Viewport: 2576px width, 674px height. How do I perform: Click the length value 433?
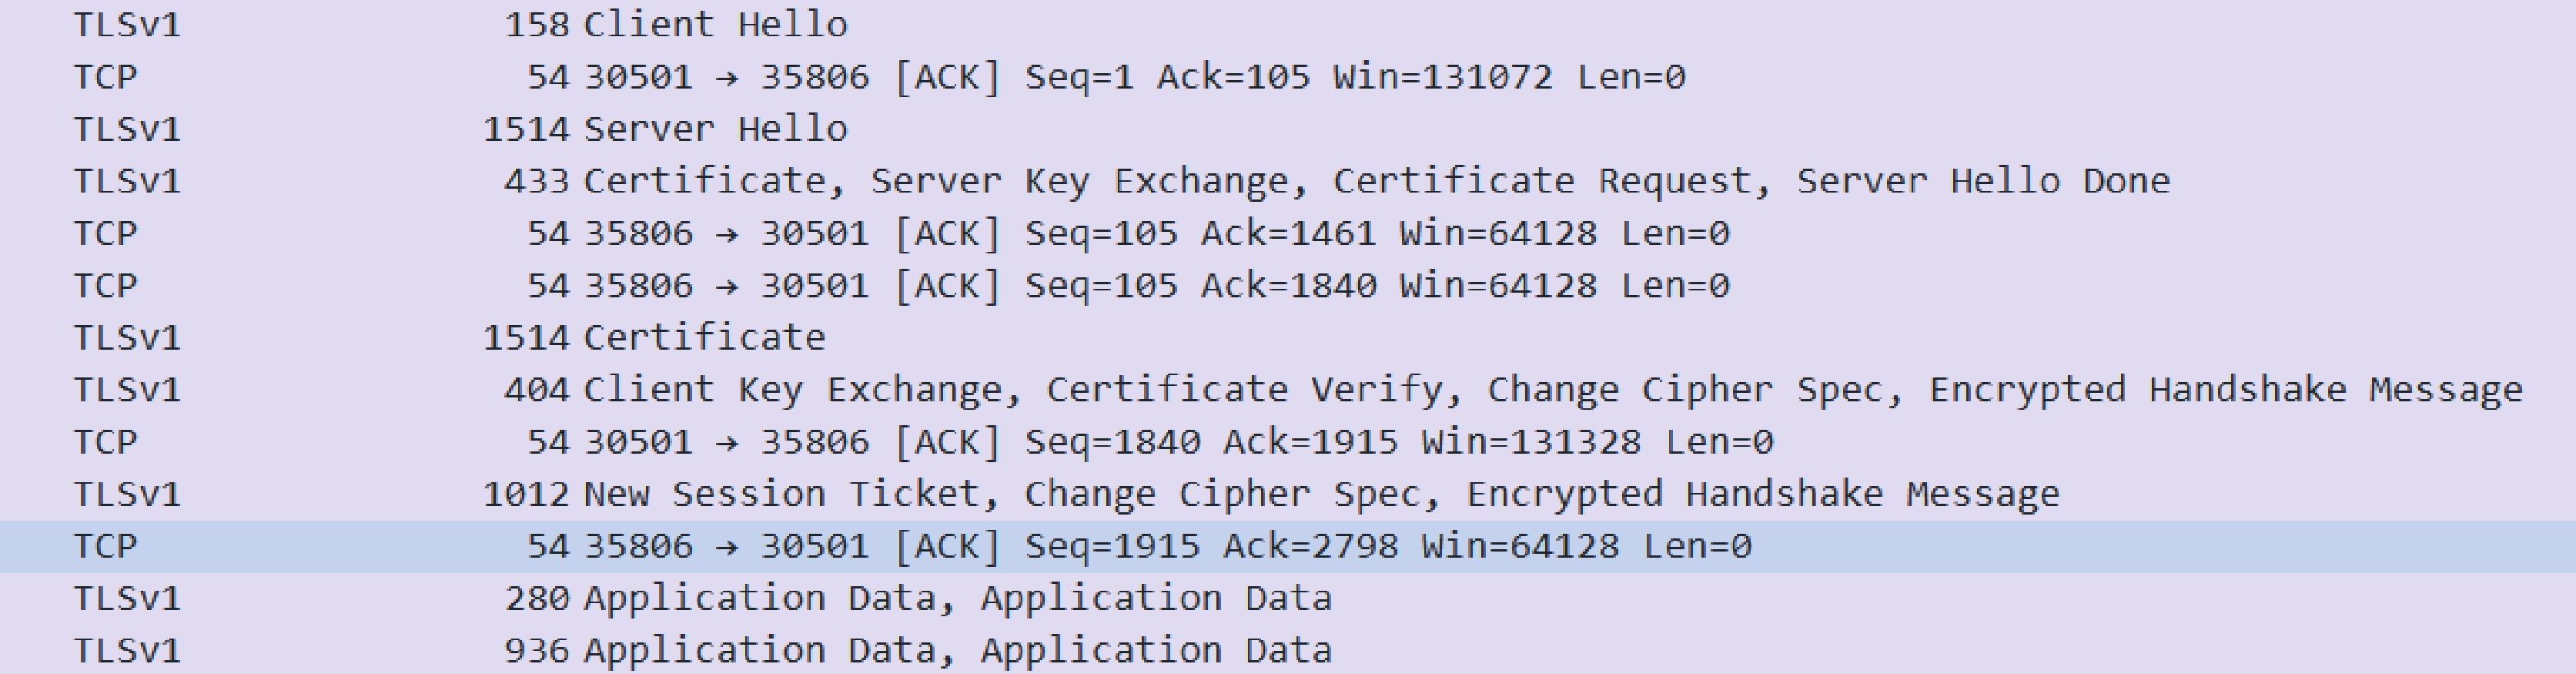537,181
